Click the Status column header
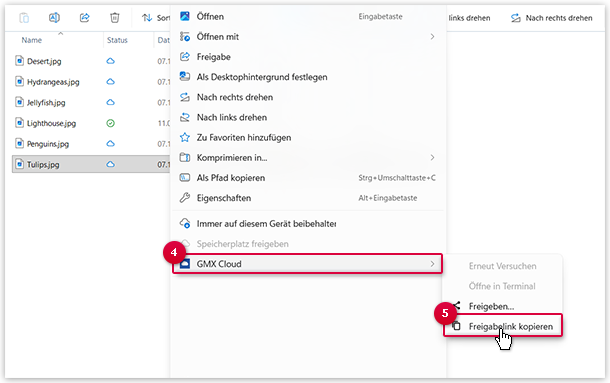Image resolution: width=610 pixels, height=383 pixels. click(x=117, y=40)
